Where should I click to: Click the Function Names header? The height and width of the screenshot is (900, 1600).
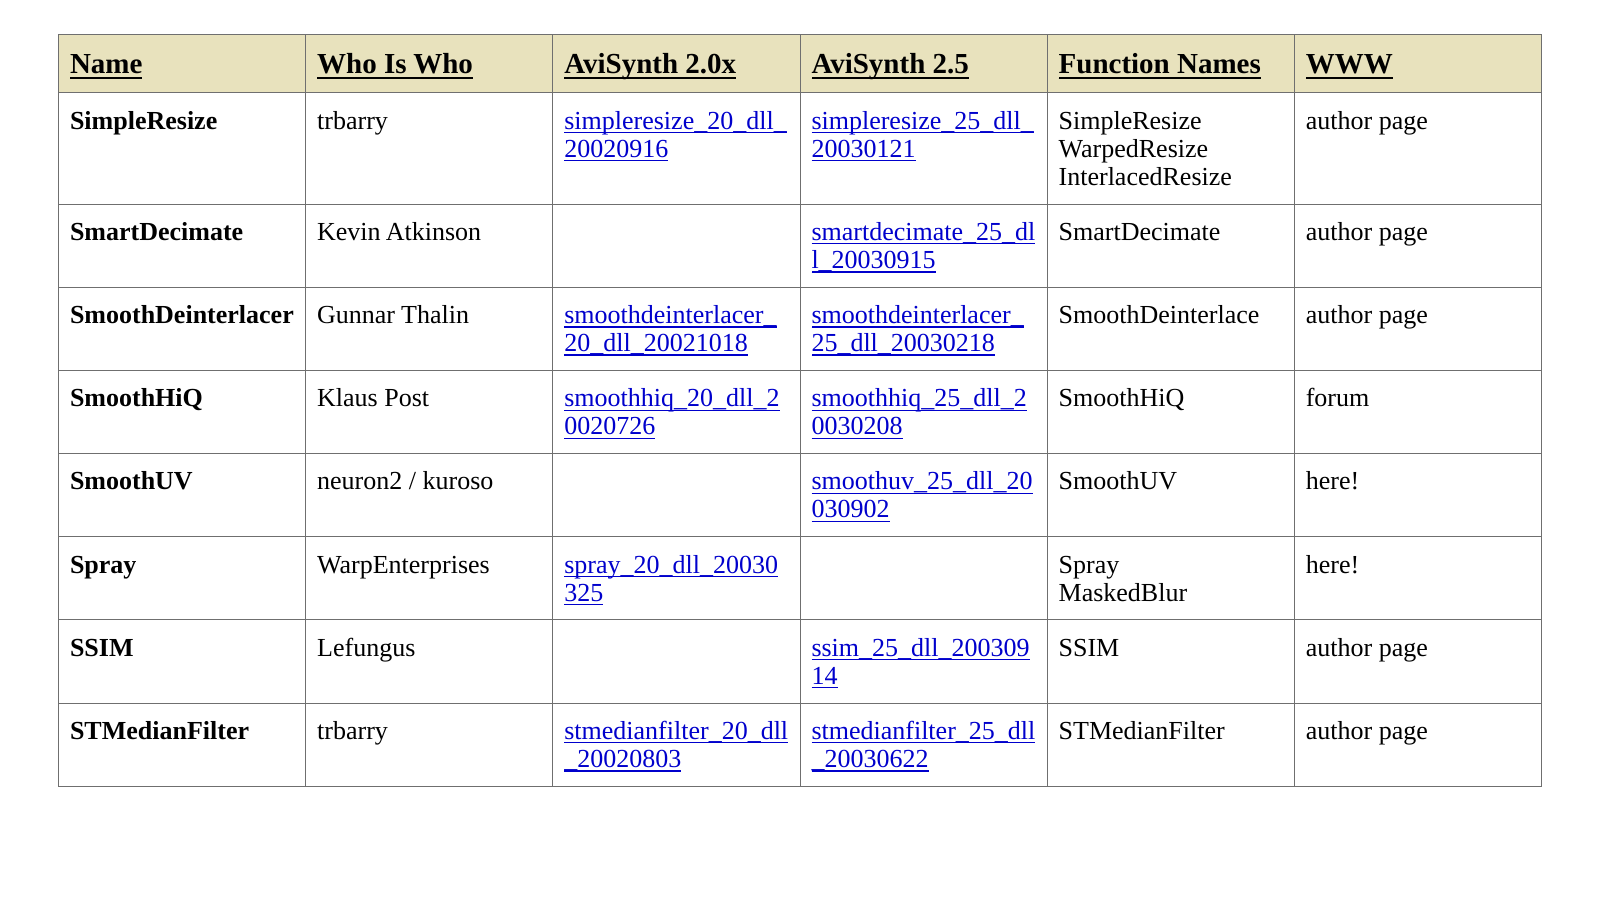(1159, 64)
